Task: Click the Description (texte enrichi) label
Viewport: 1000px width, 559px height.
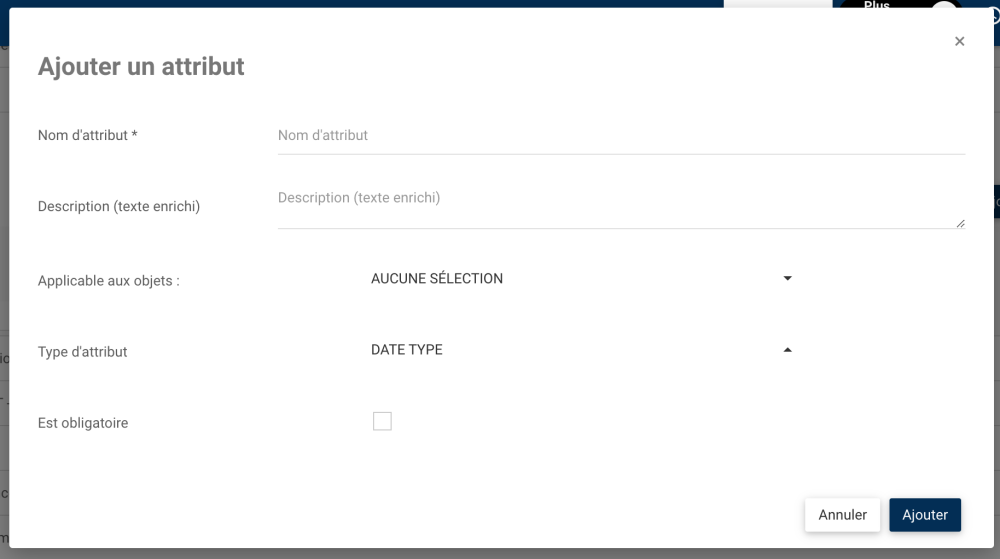Action: pos(119,207)
